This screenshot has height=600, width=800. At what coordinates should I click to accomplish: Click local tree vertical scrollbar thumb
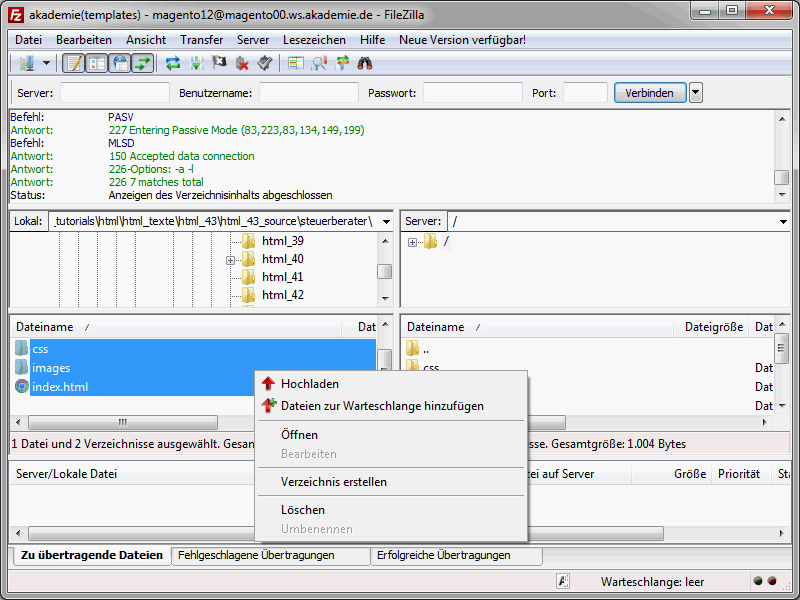click(385, 271)
